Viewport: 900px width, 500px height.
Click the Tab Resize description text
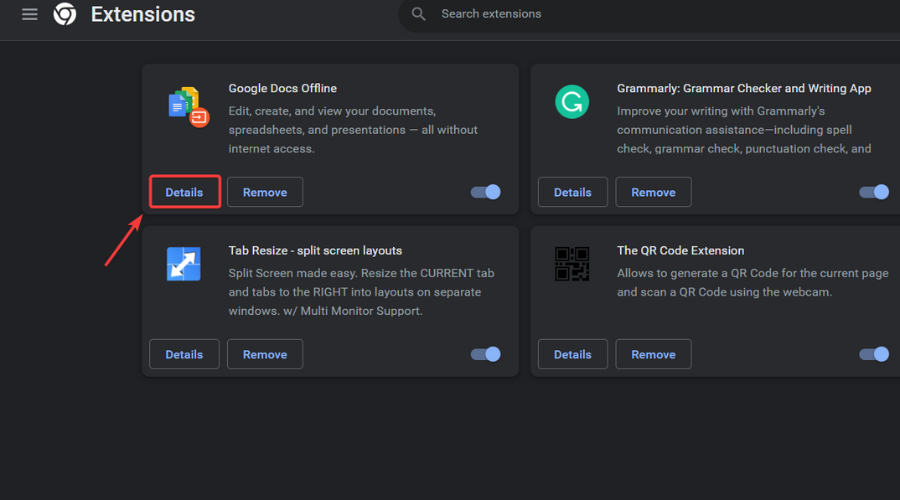[361, 292]
